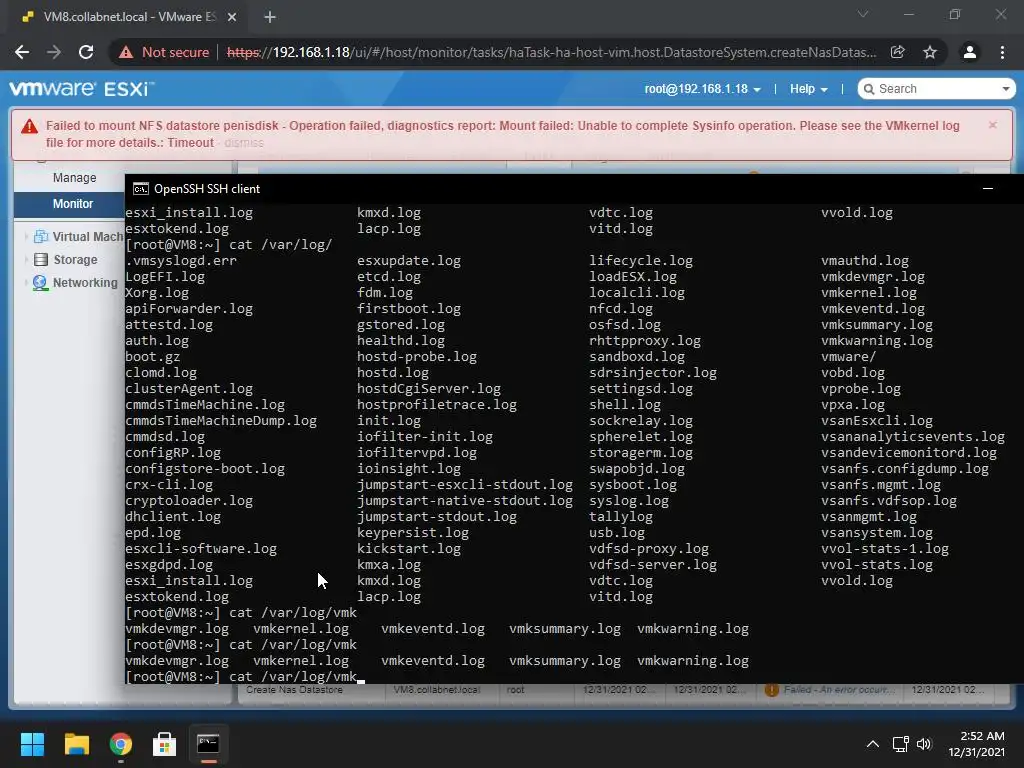Click vsananalyticsevents.log in terminal listing
Screen dimensions: 1024x768
click(x=913, y=436)
